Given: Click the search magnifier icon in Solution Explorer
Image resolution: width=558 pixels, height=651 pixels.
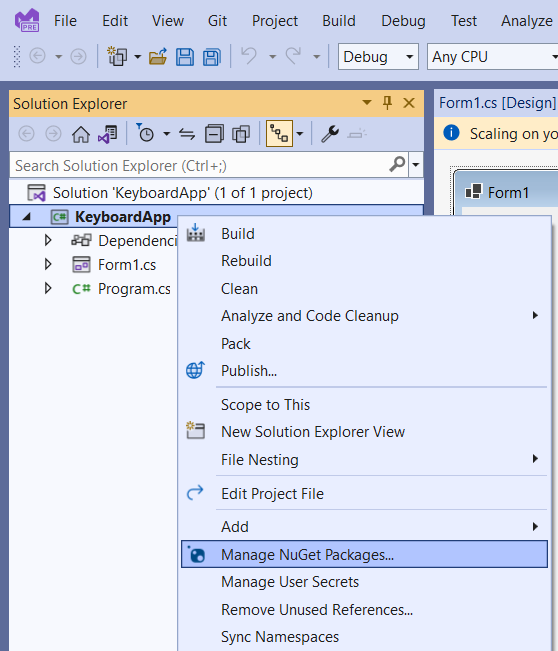Looking at the screenshot, I should (x=397, y=165).
